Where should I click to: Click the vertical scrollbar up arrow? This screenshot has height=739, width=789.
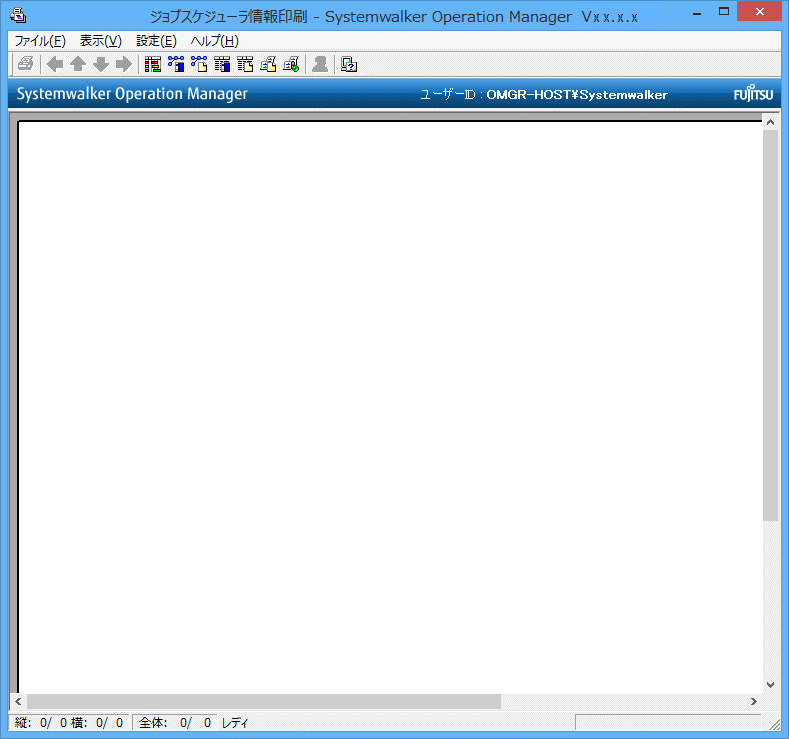770,122
